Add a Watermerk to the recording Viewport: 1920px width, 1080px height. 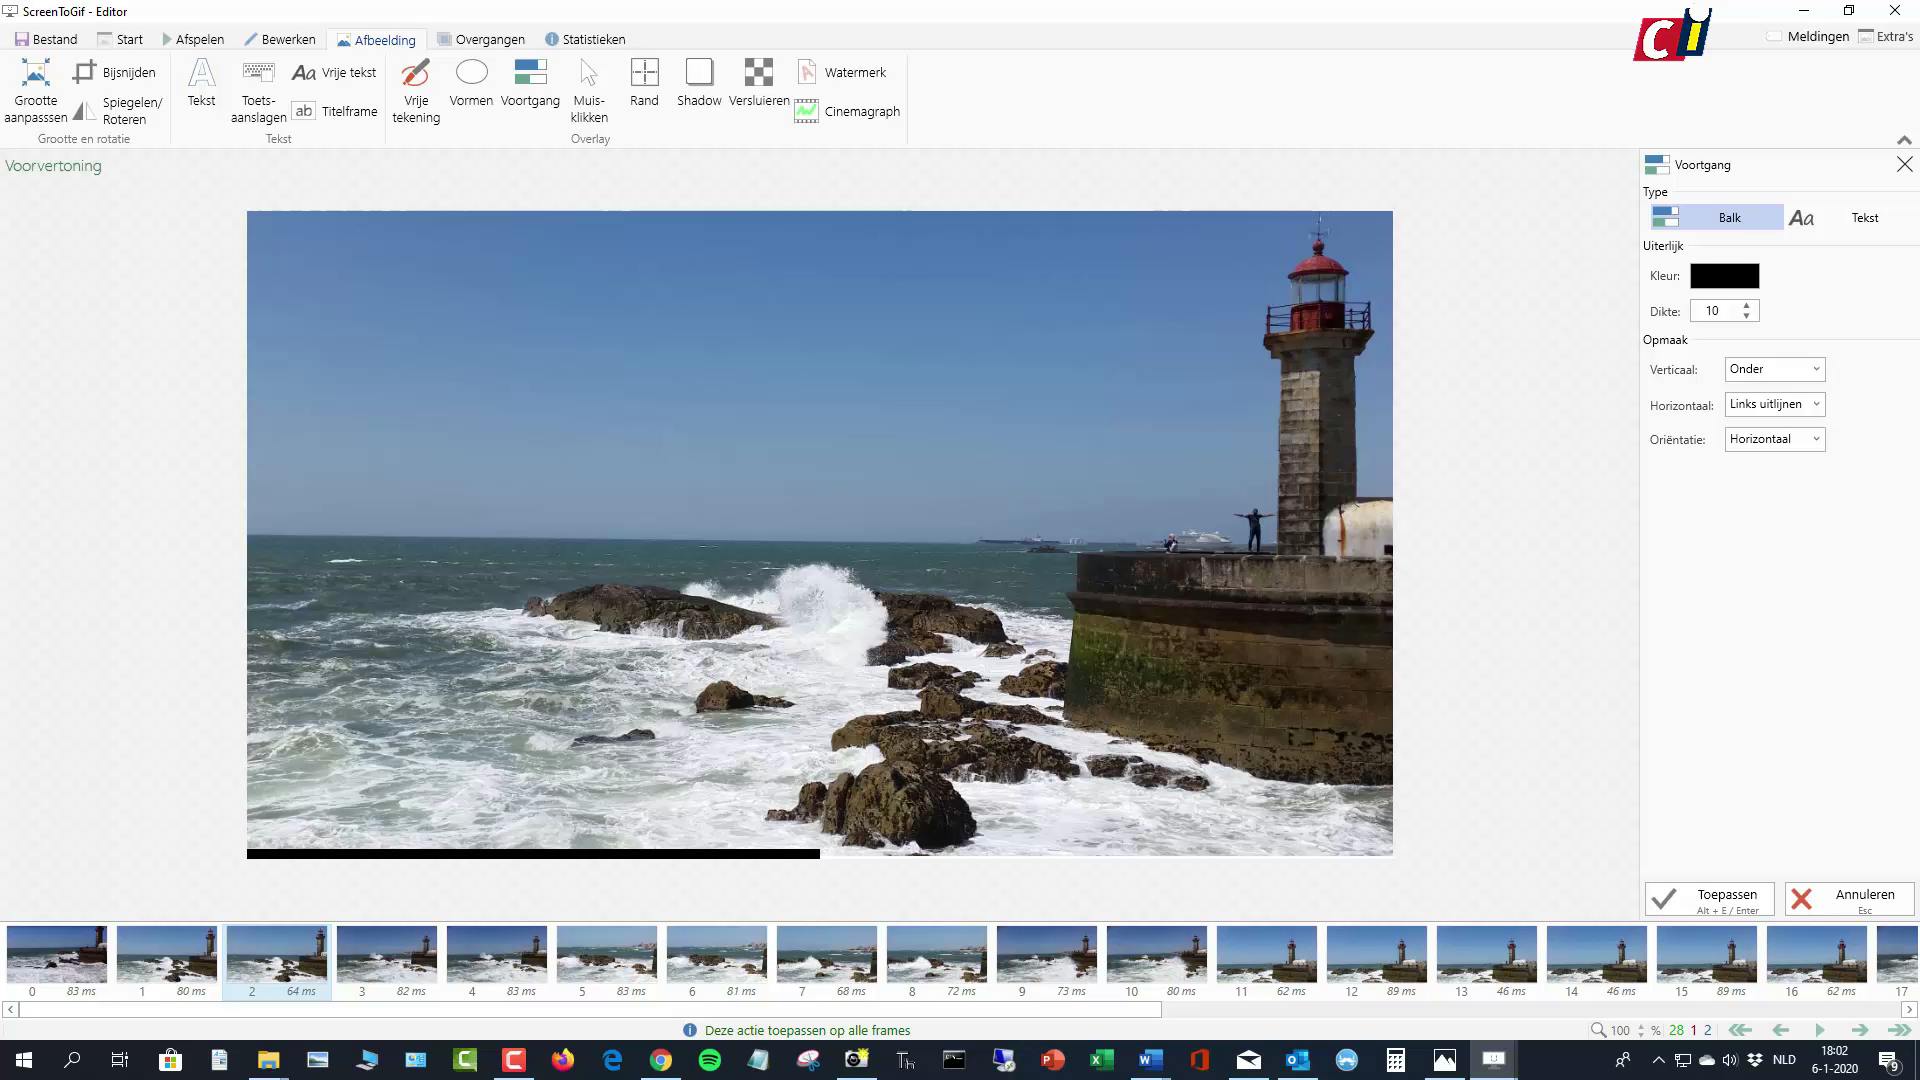click(843, 72)
